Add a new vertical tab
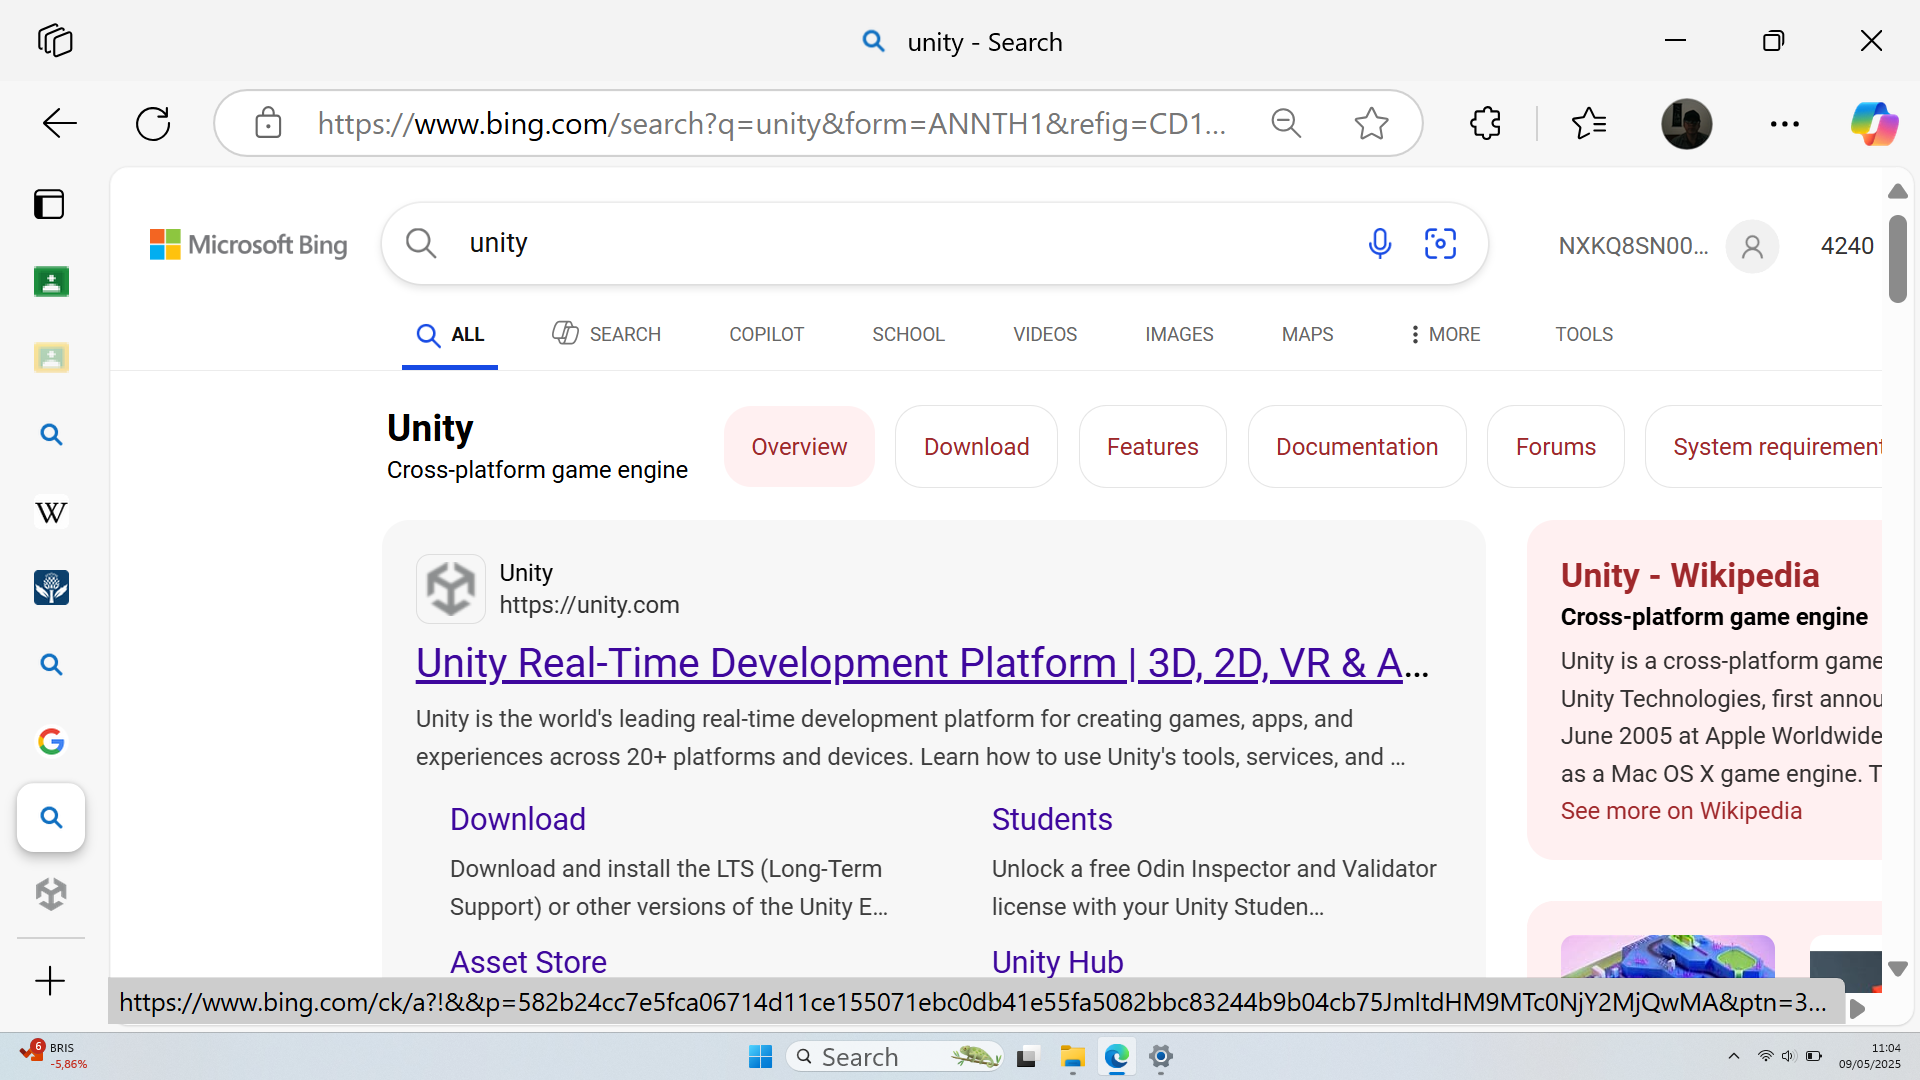This screenshot has width=1920, height=1080. coord(50,981)
